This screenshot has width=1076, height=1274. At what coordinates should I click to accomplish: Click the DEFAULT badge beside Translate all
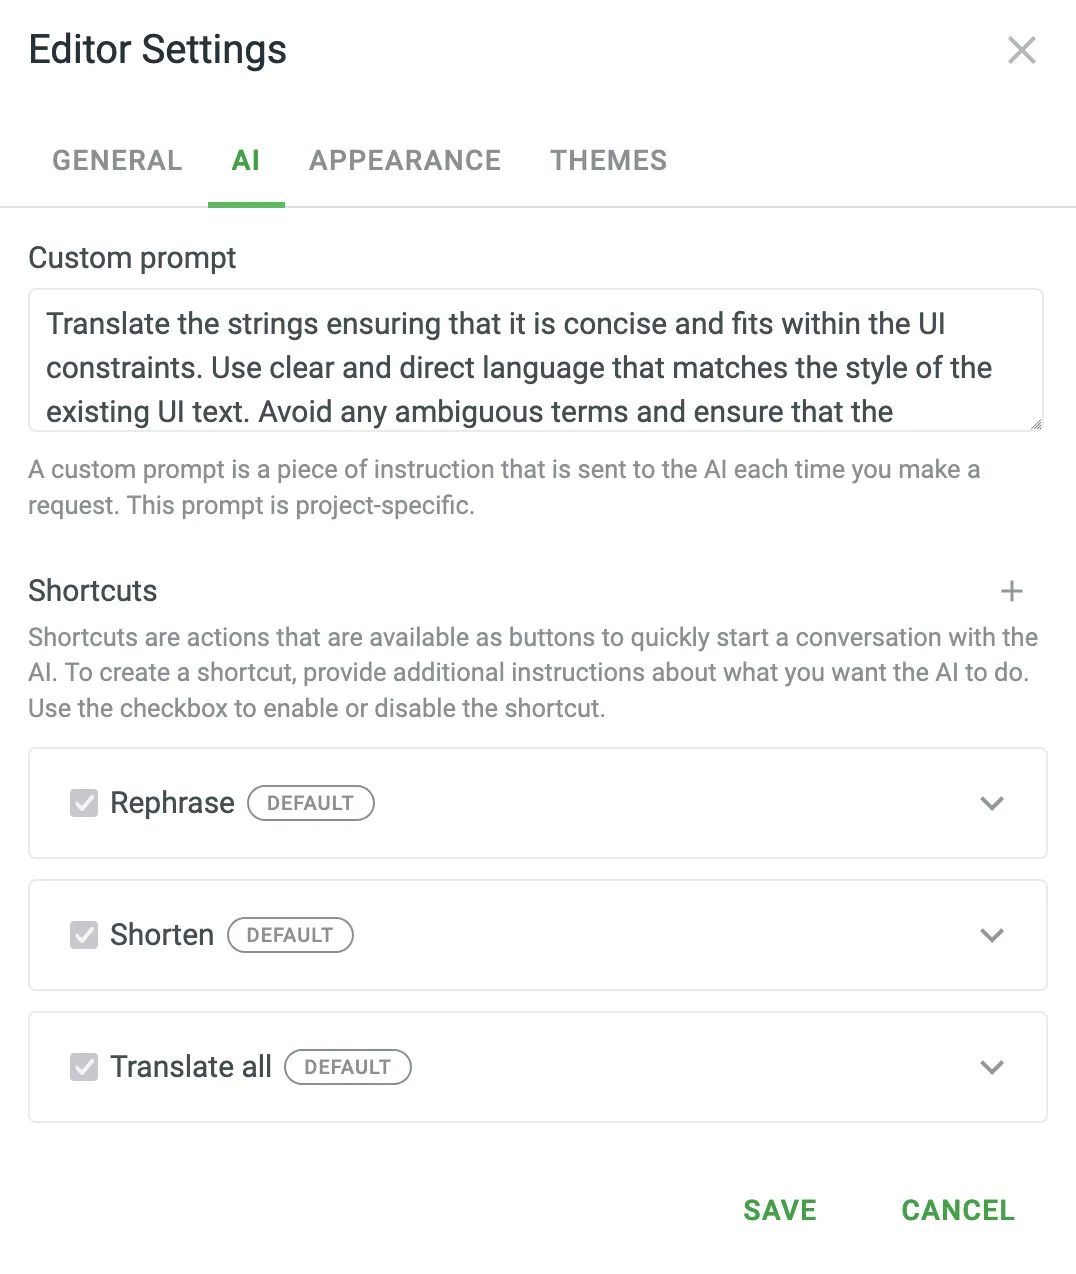(347, 1067)
